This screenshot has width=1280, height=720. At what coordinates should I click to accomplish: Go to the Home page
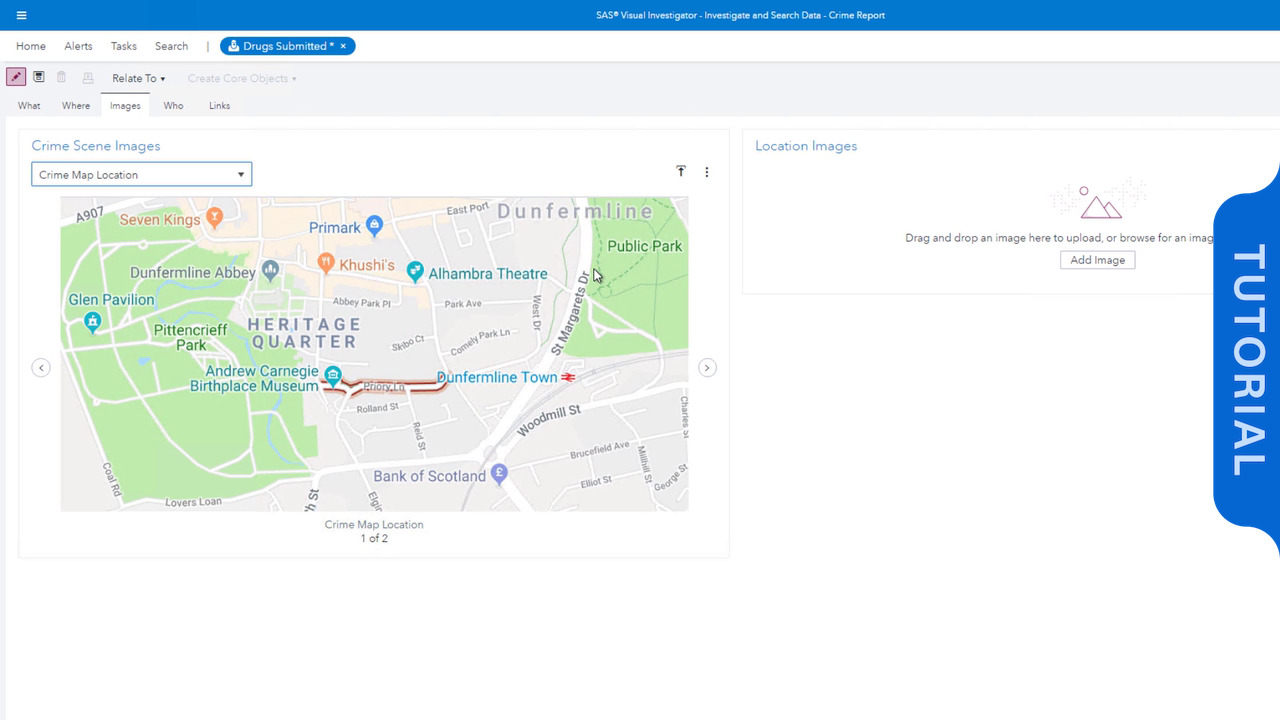coord(31,46)
